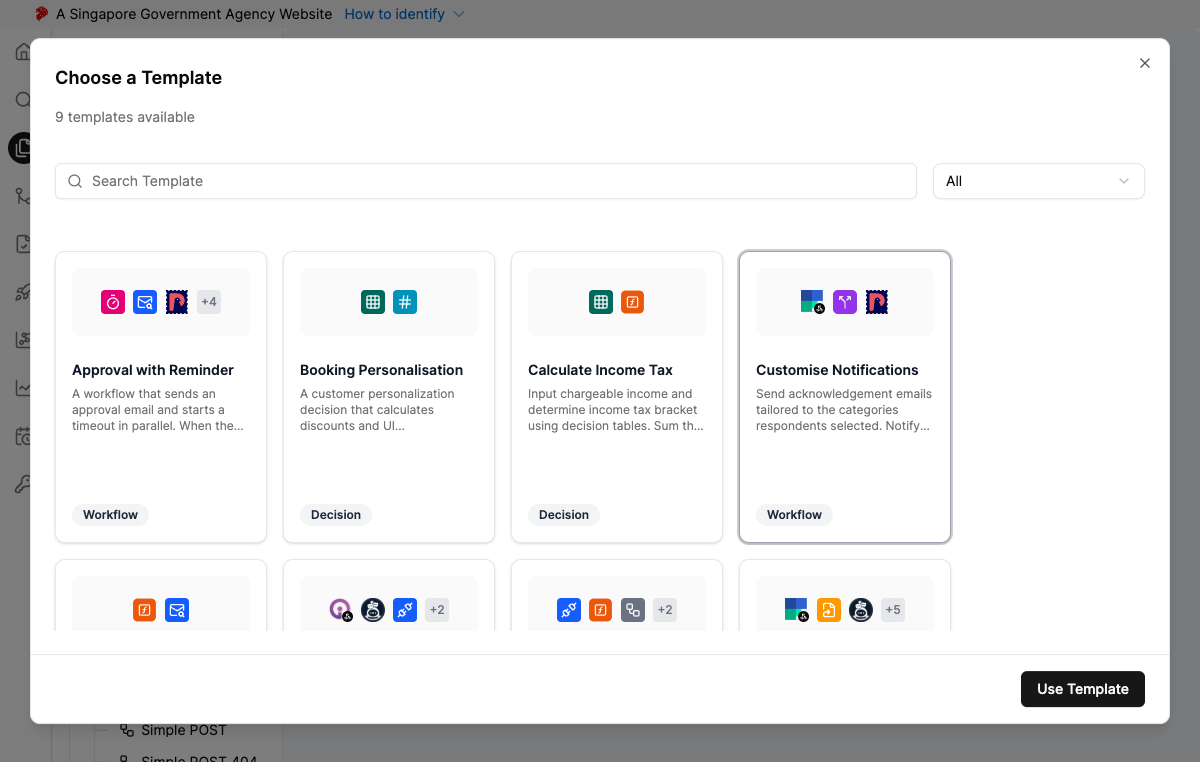Click the purple circle icon in the bottom row
1200x762 pixels.
click(341, 610)
